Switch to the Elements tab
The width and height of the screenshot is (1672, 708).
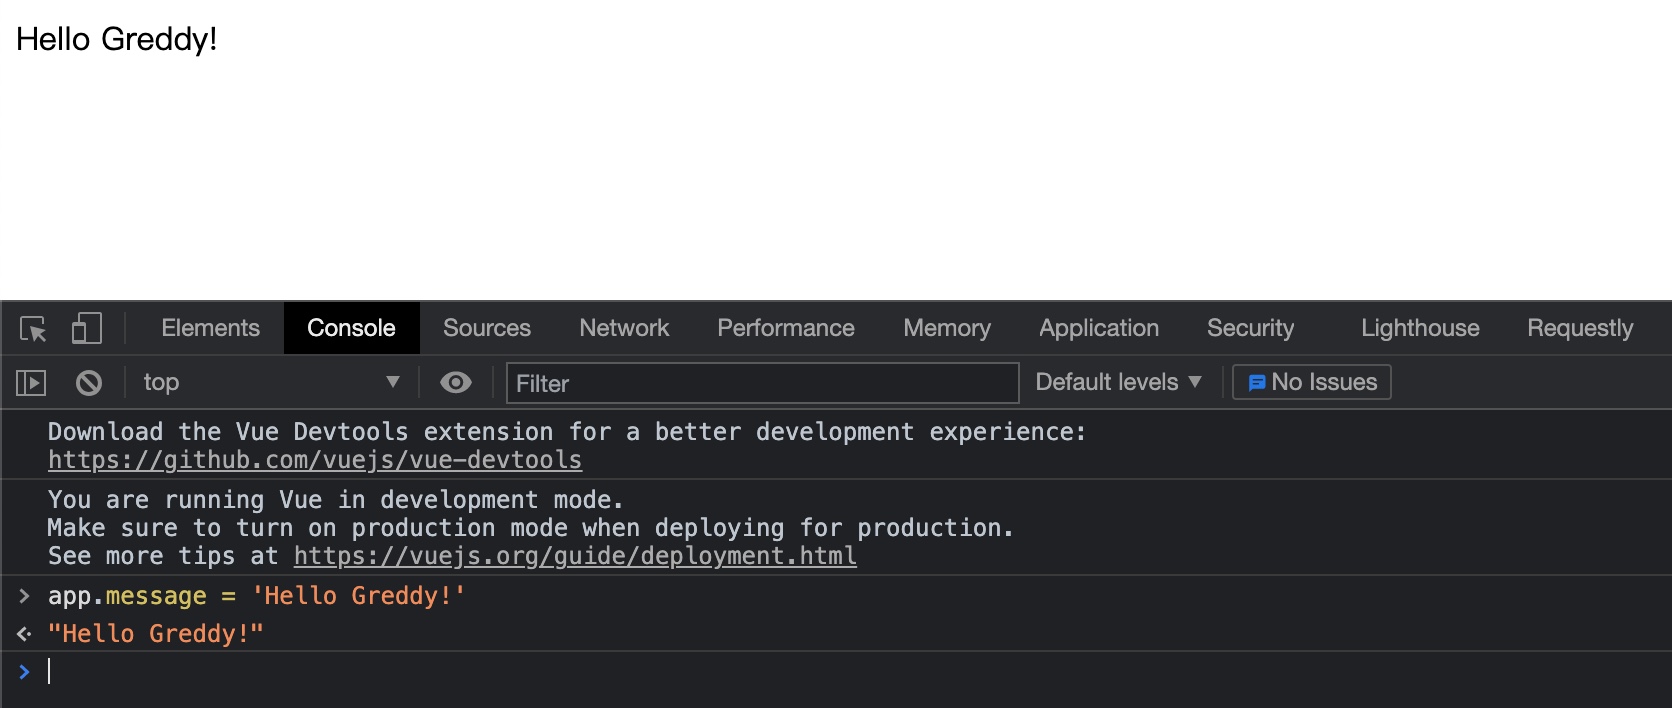click(210, 329)
